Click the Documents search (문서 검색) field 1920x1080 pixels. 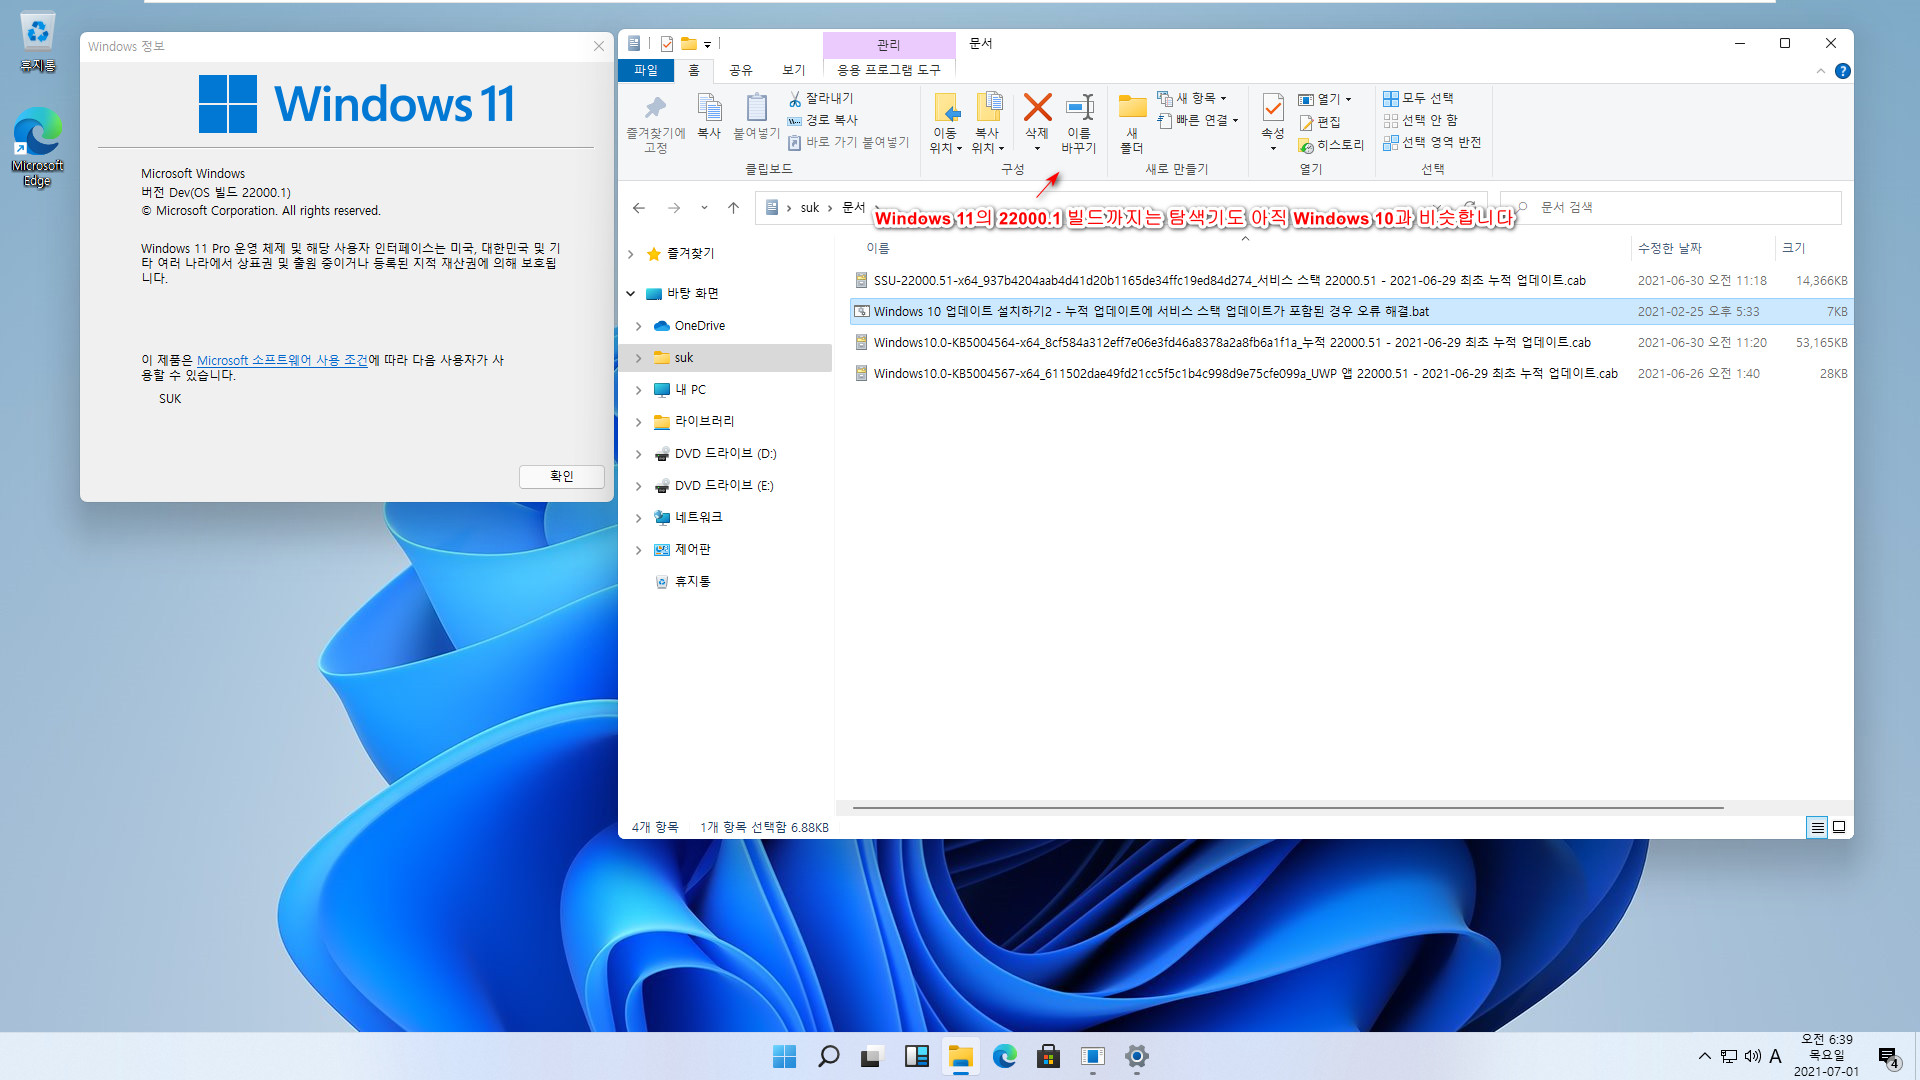tap(1671, 208)
